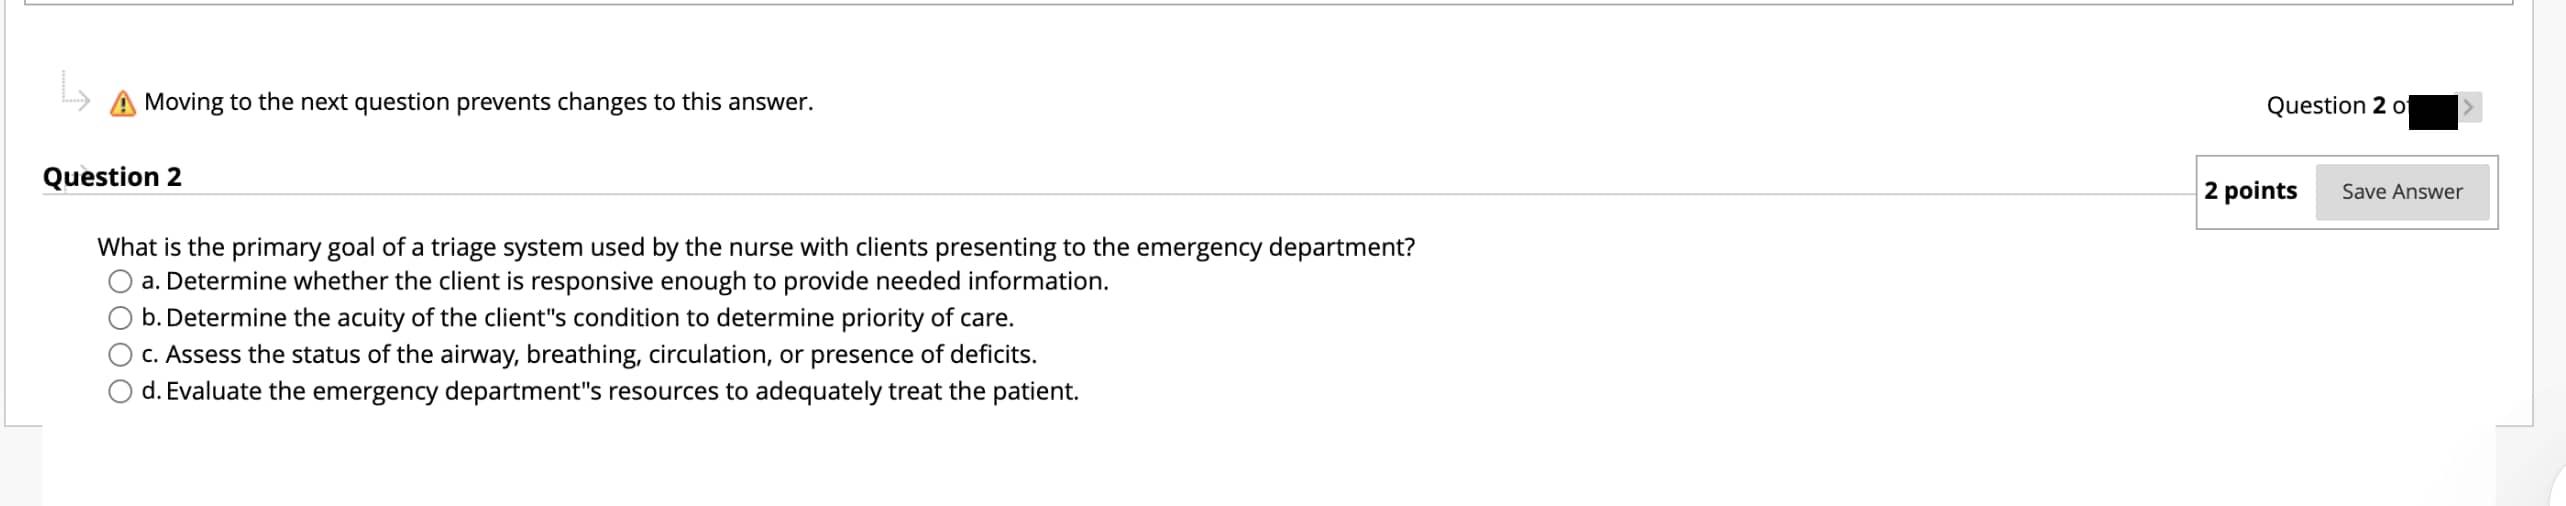The height and width of the screenshot is (506, 2566).
Task: Go to next question using chevron arrow
Action: (x=2468, y=107)
